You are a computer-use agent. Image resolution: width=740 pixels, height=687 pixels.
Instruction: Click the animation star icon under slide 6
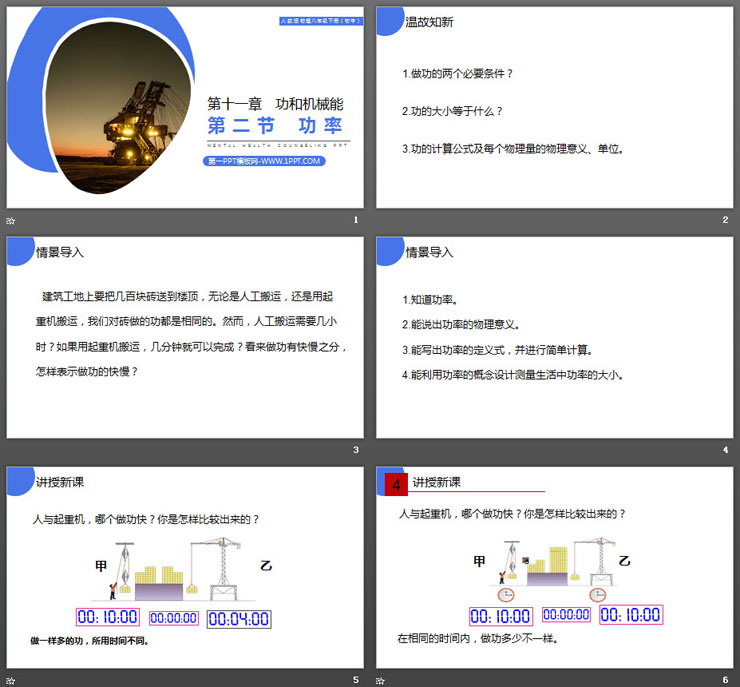pos(380,680)
